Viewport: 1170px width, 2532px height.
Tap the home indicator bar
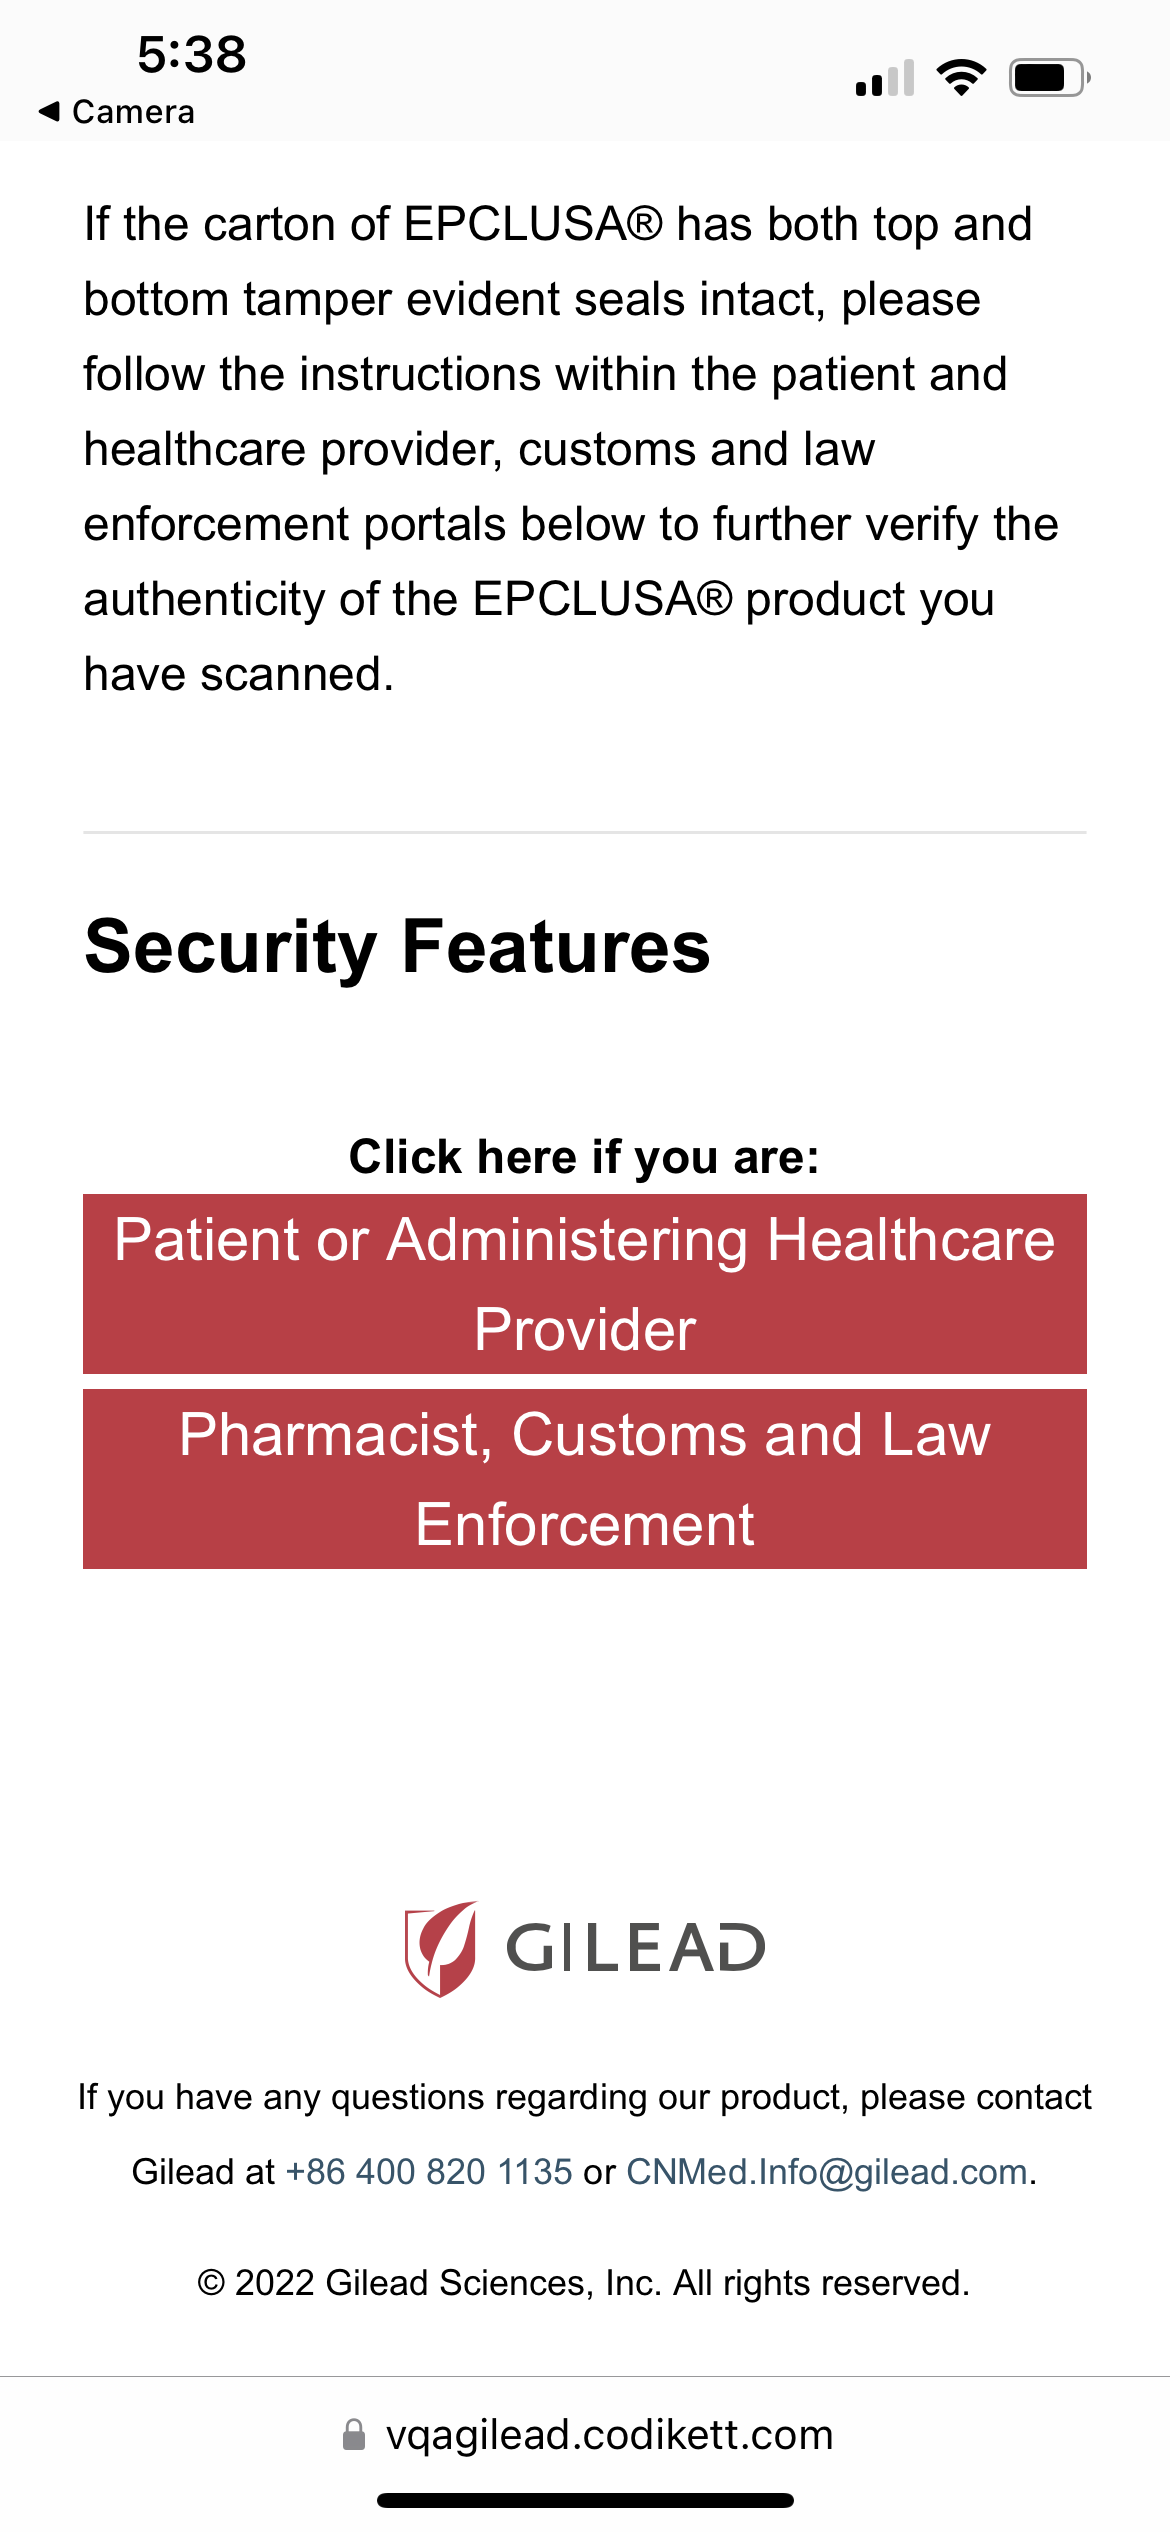585,2500
